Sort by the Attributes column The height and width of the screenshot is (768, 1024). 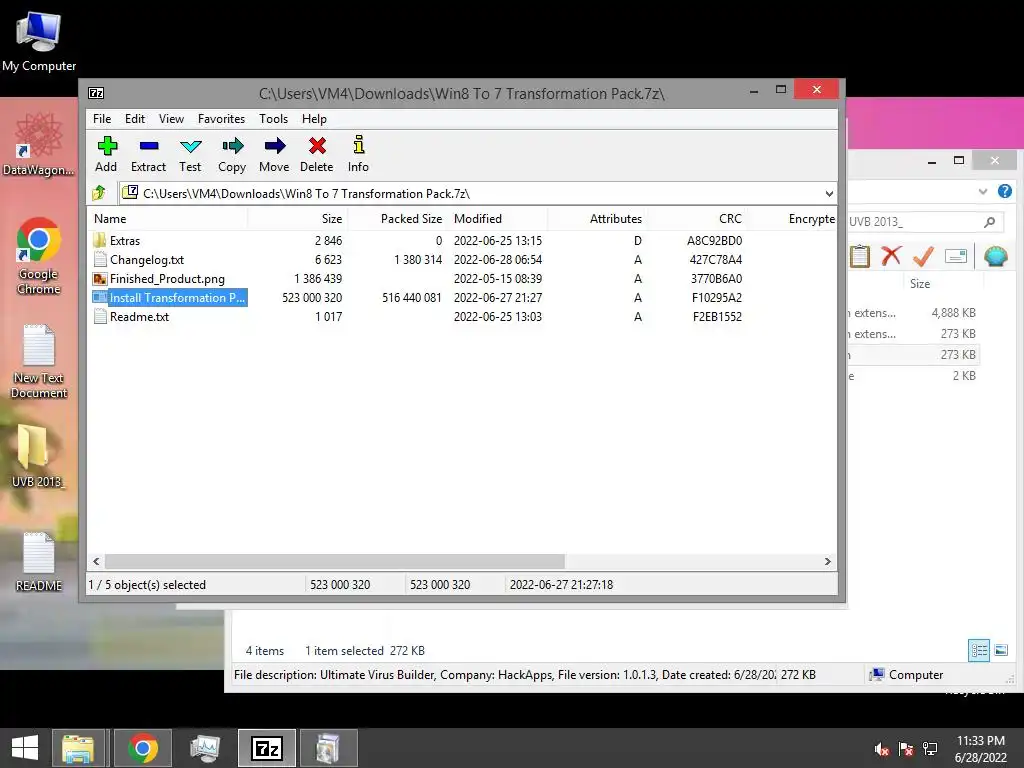pos(597,219)
